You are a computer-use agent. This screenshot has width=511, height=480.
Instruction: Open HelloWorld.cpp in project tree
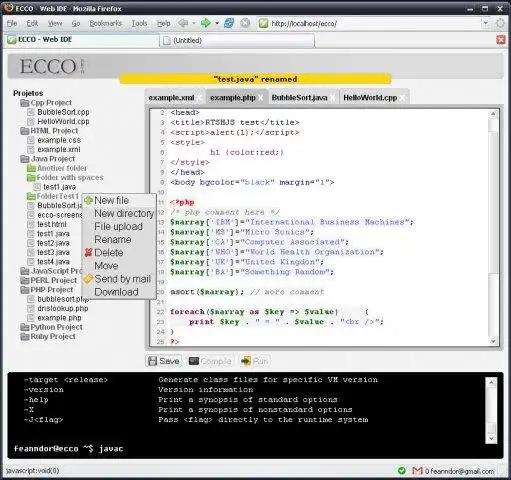58,121
